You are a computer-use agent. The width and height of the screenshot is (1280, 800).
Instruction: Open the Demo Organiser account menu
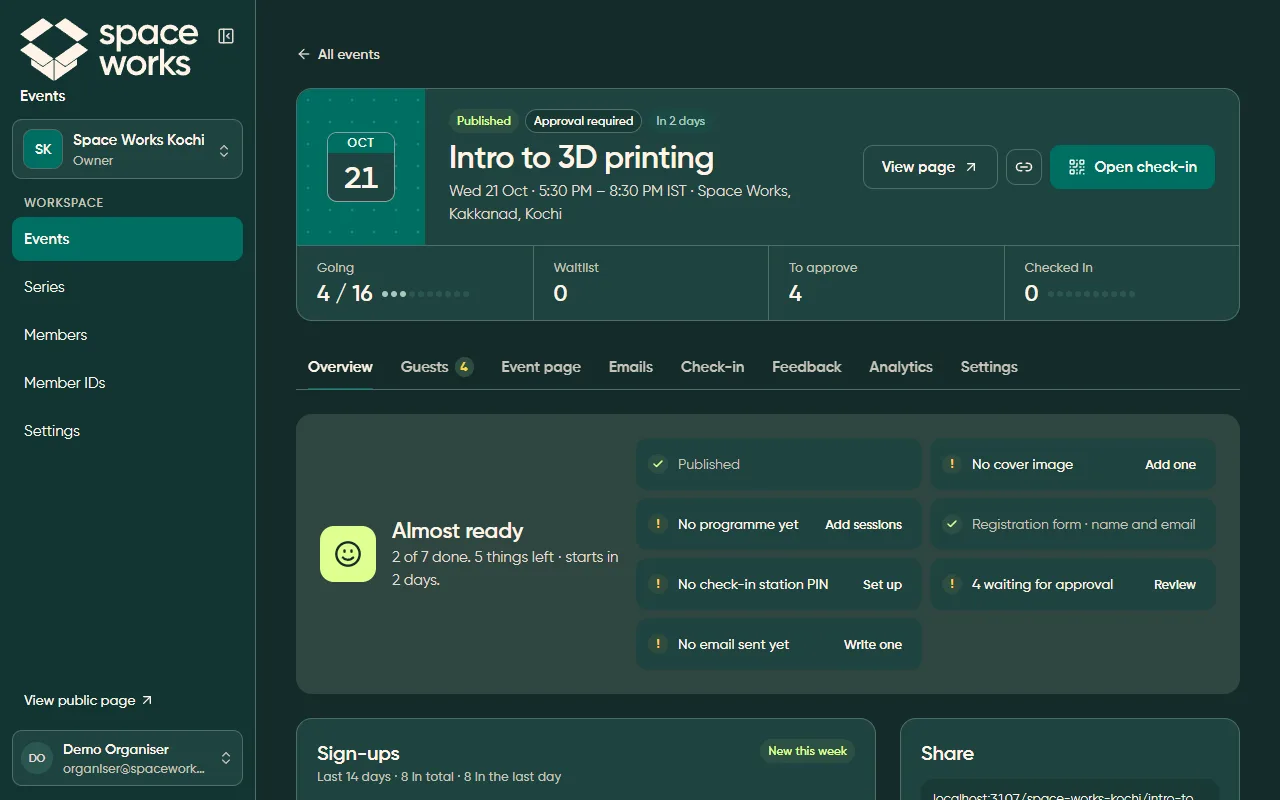[x=127, y=758]
